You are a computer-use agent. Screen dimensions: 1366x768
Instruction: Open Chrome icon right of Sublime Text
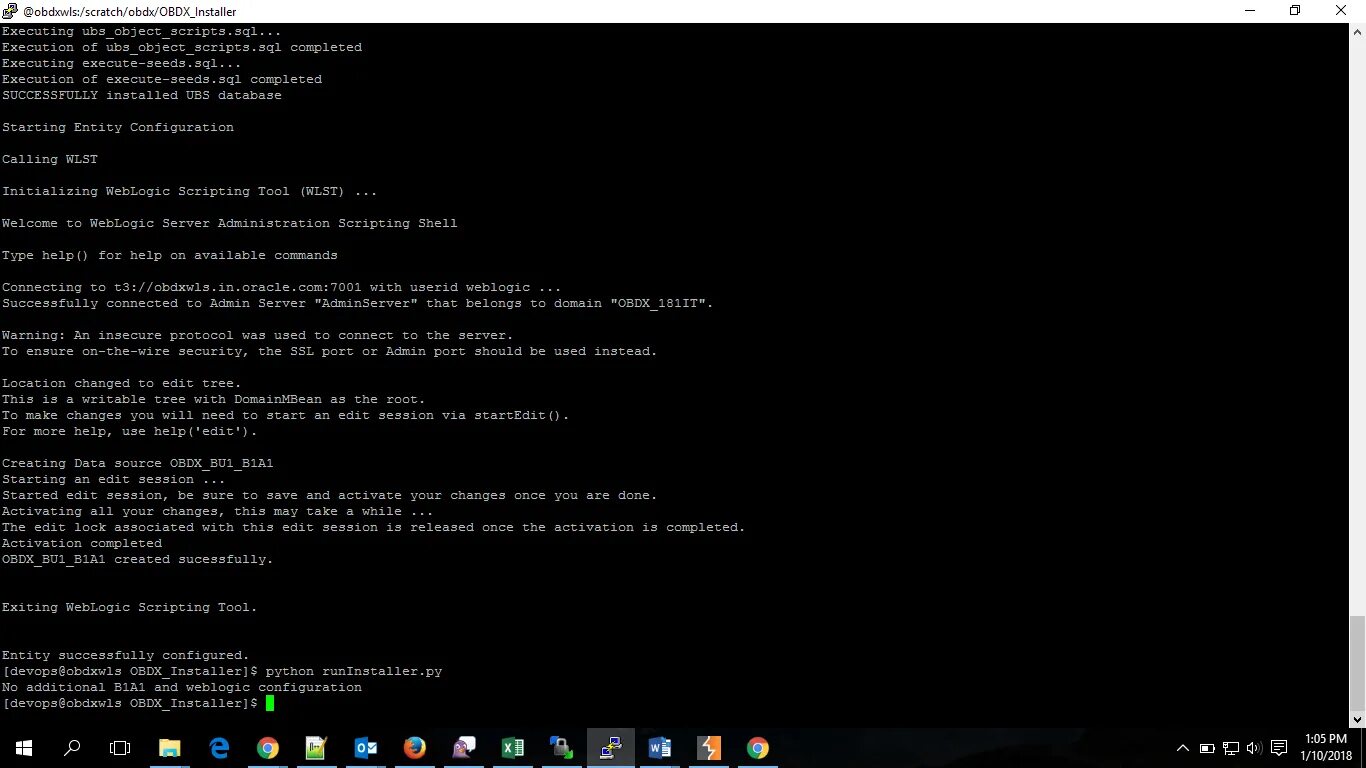click(x=758, y=747)
